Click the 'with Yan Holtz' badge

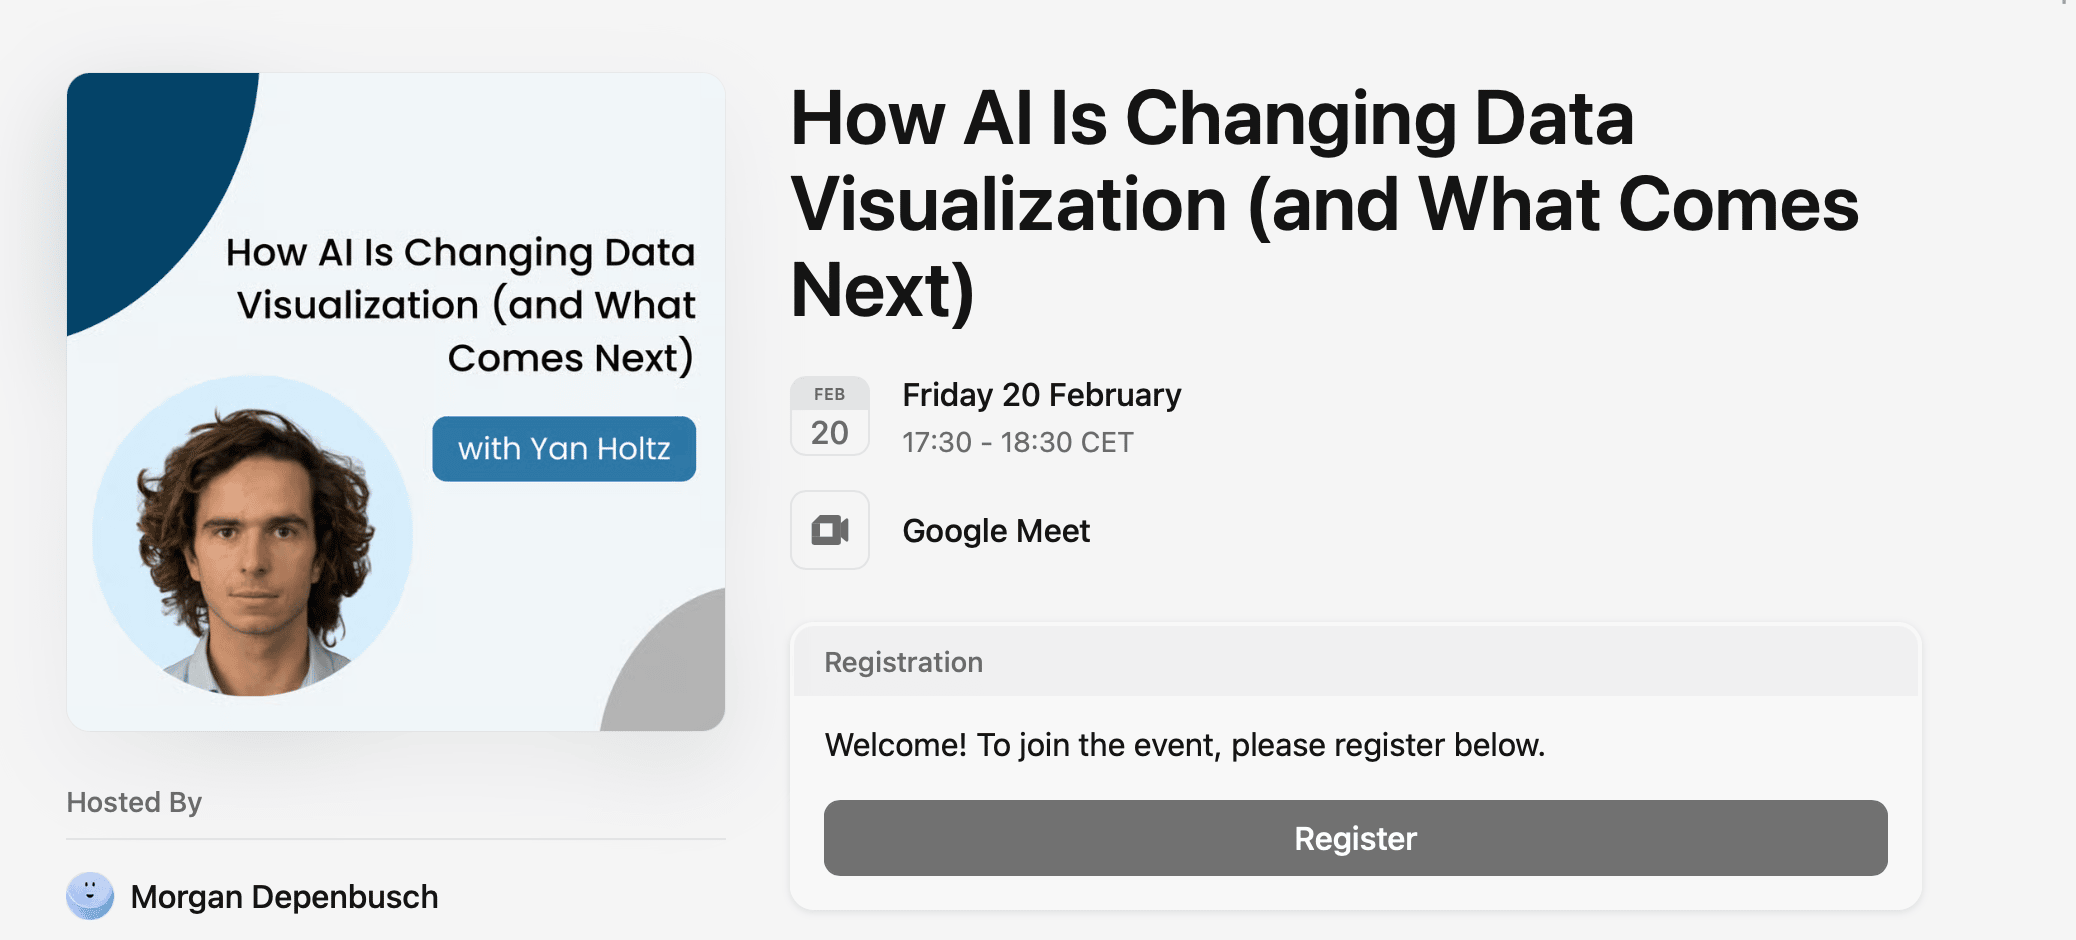pos(564,449)
